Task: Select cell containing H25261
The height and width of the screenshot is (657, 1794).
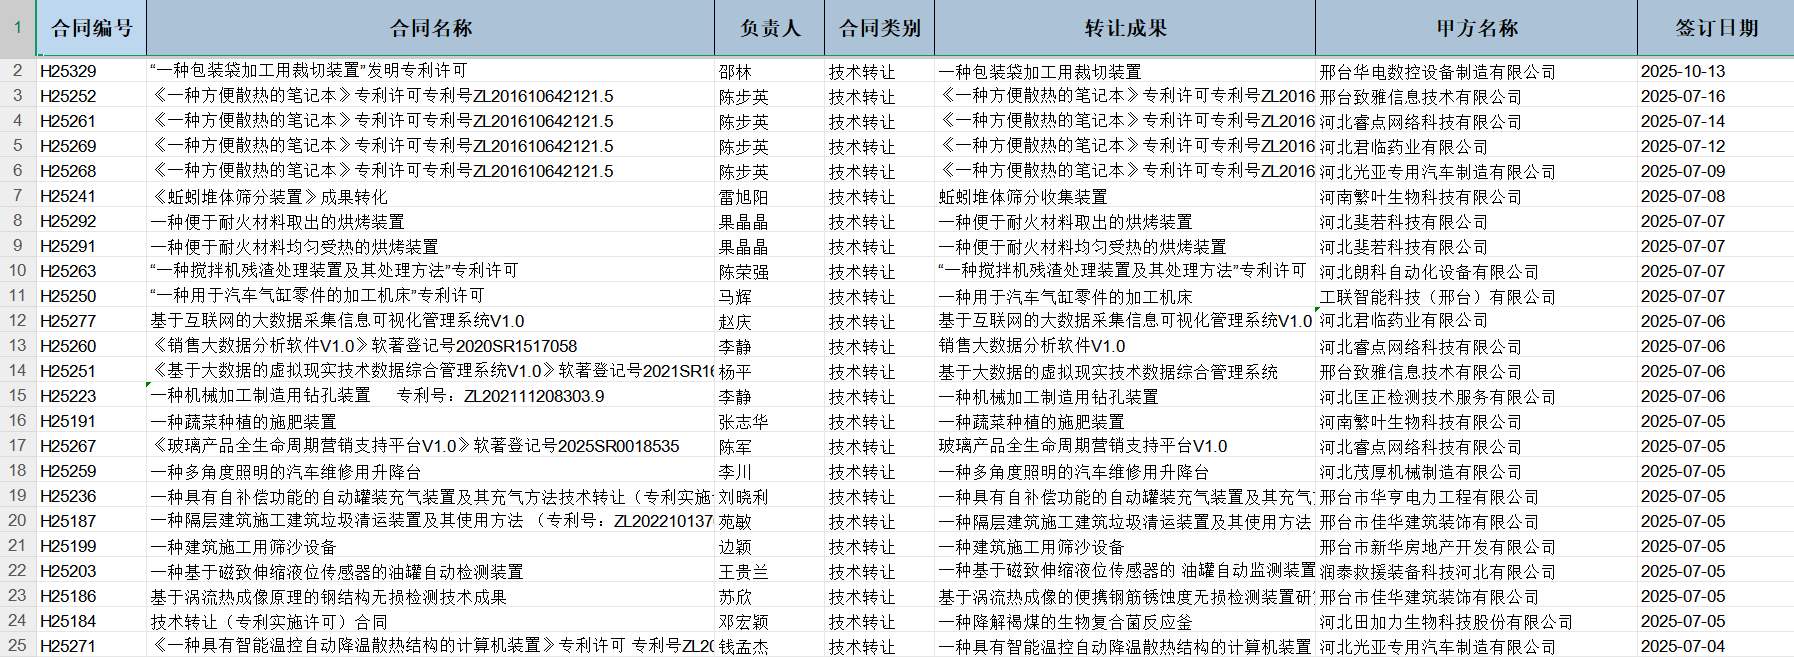Action: [x=92, y=121]
